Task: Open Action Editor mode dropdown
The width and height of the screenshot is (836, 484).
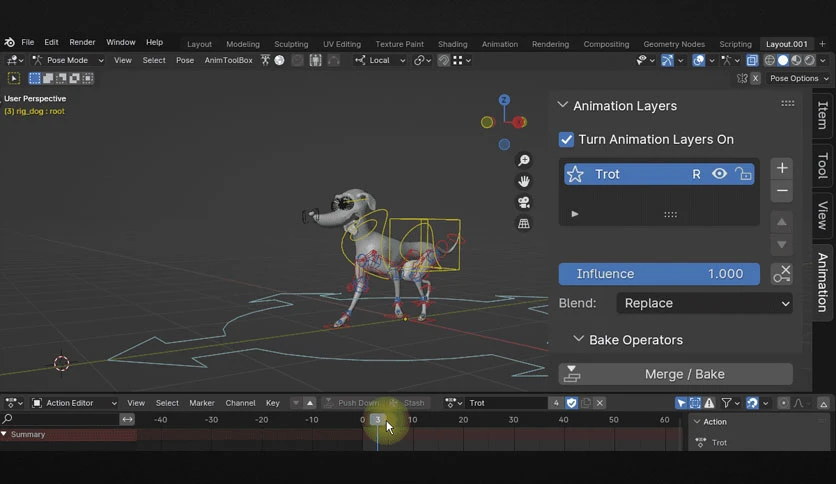Action: 74,403
